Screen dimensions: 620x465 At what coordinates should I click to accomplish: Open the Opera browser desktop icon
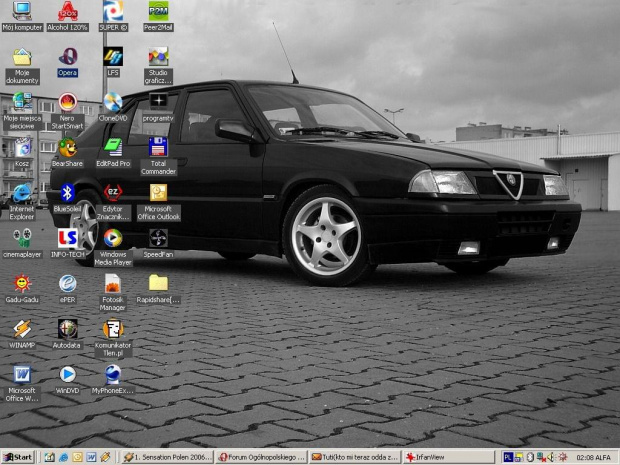click(67, 58)
